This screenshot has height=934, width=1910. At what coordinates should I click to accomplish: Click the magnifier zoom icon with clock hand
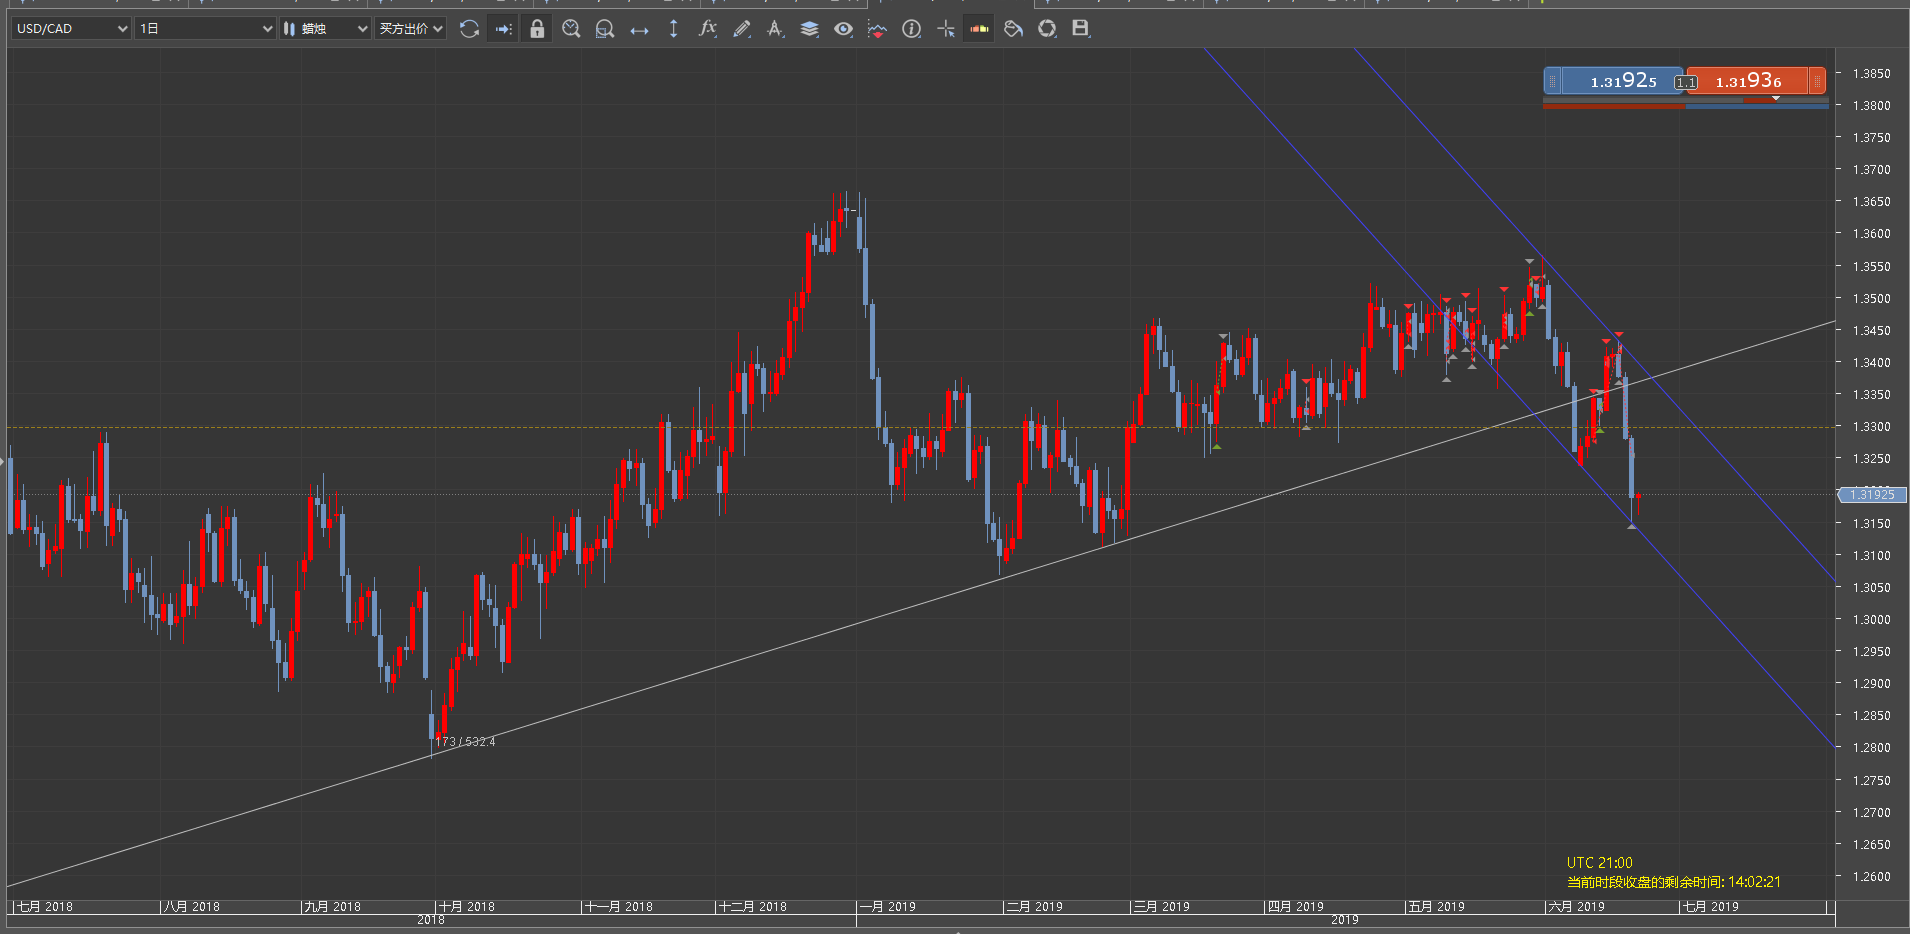(571, 29)
